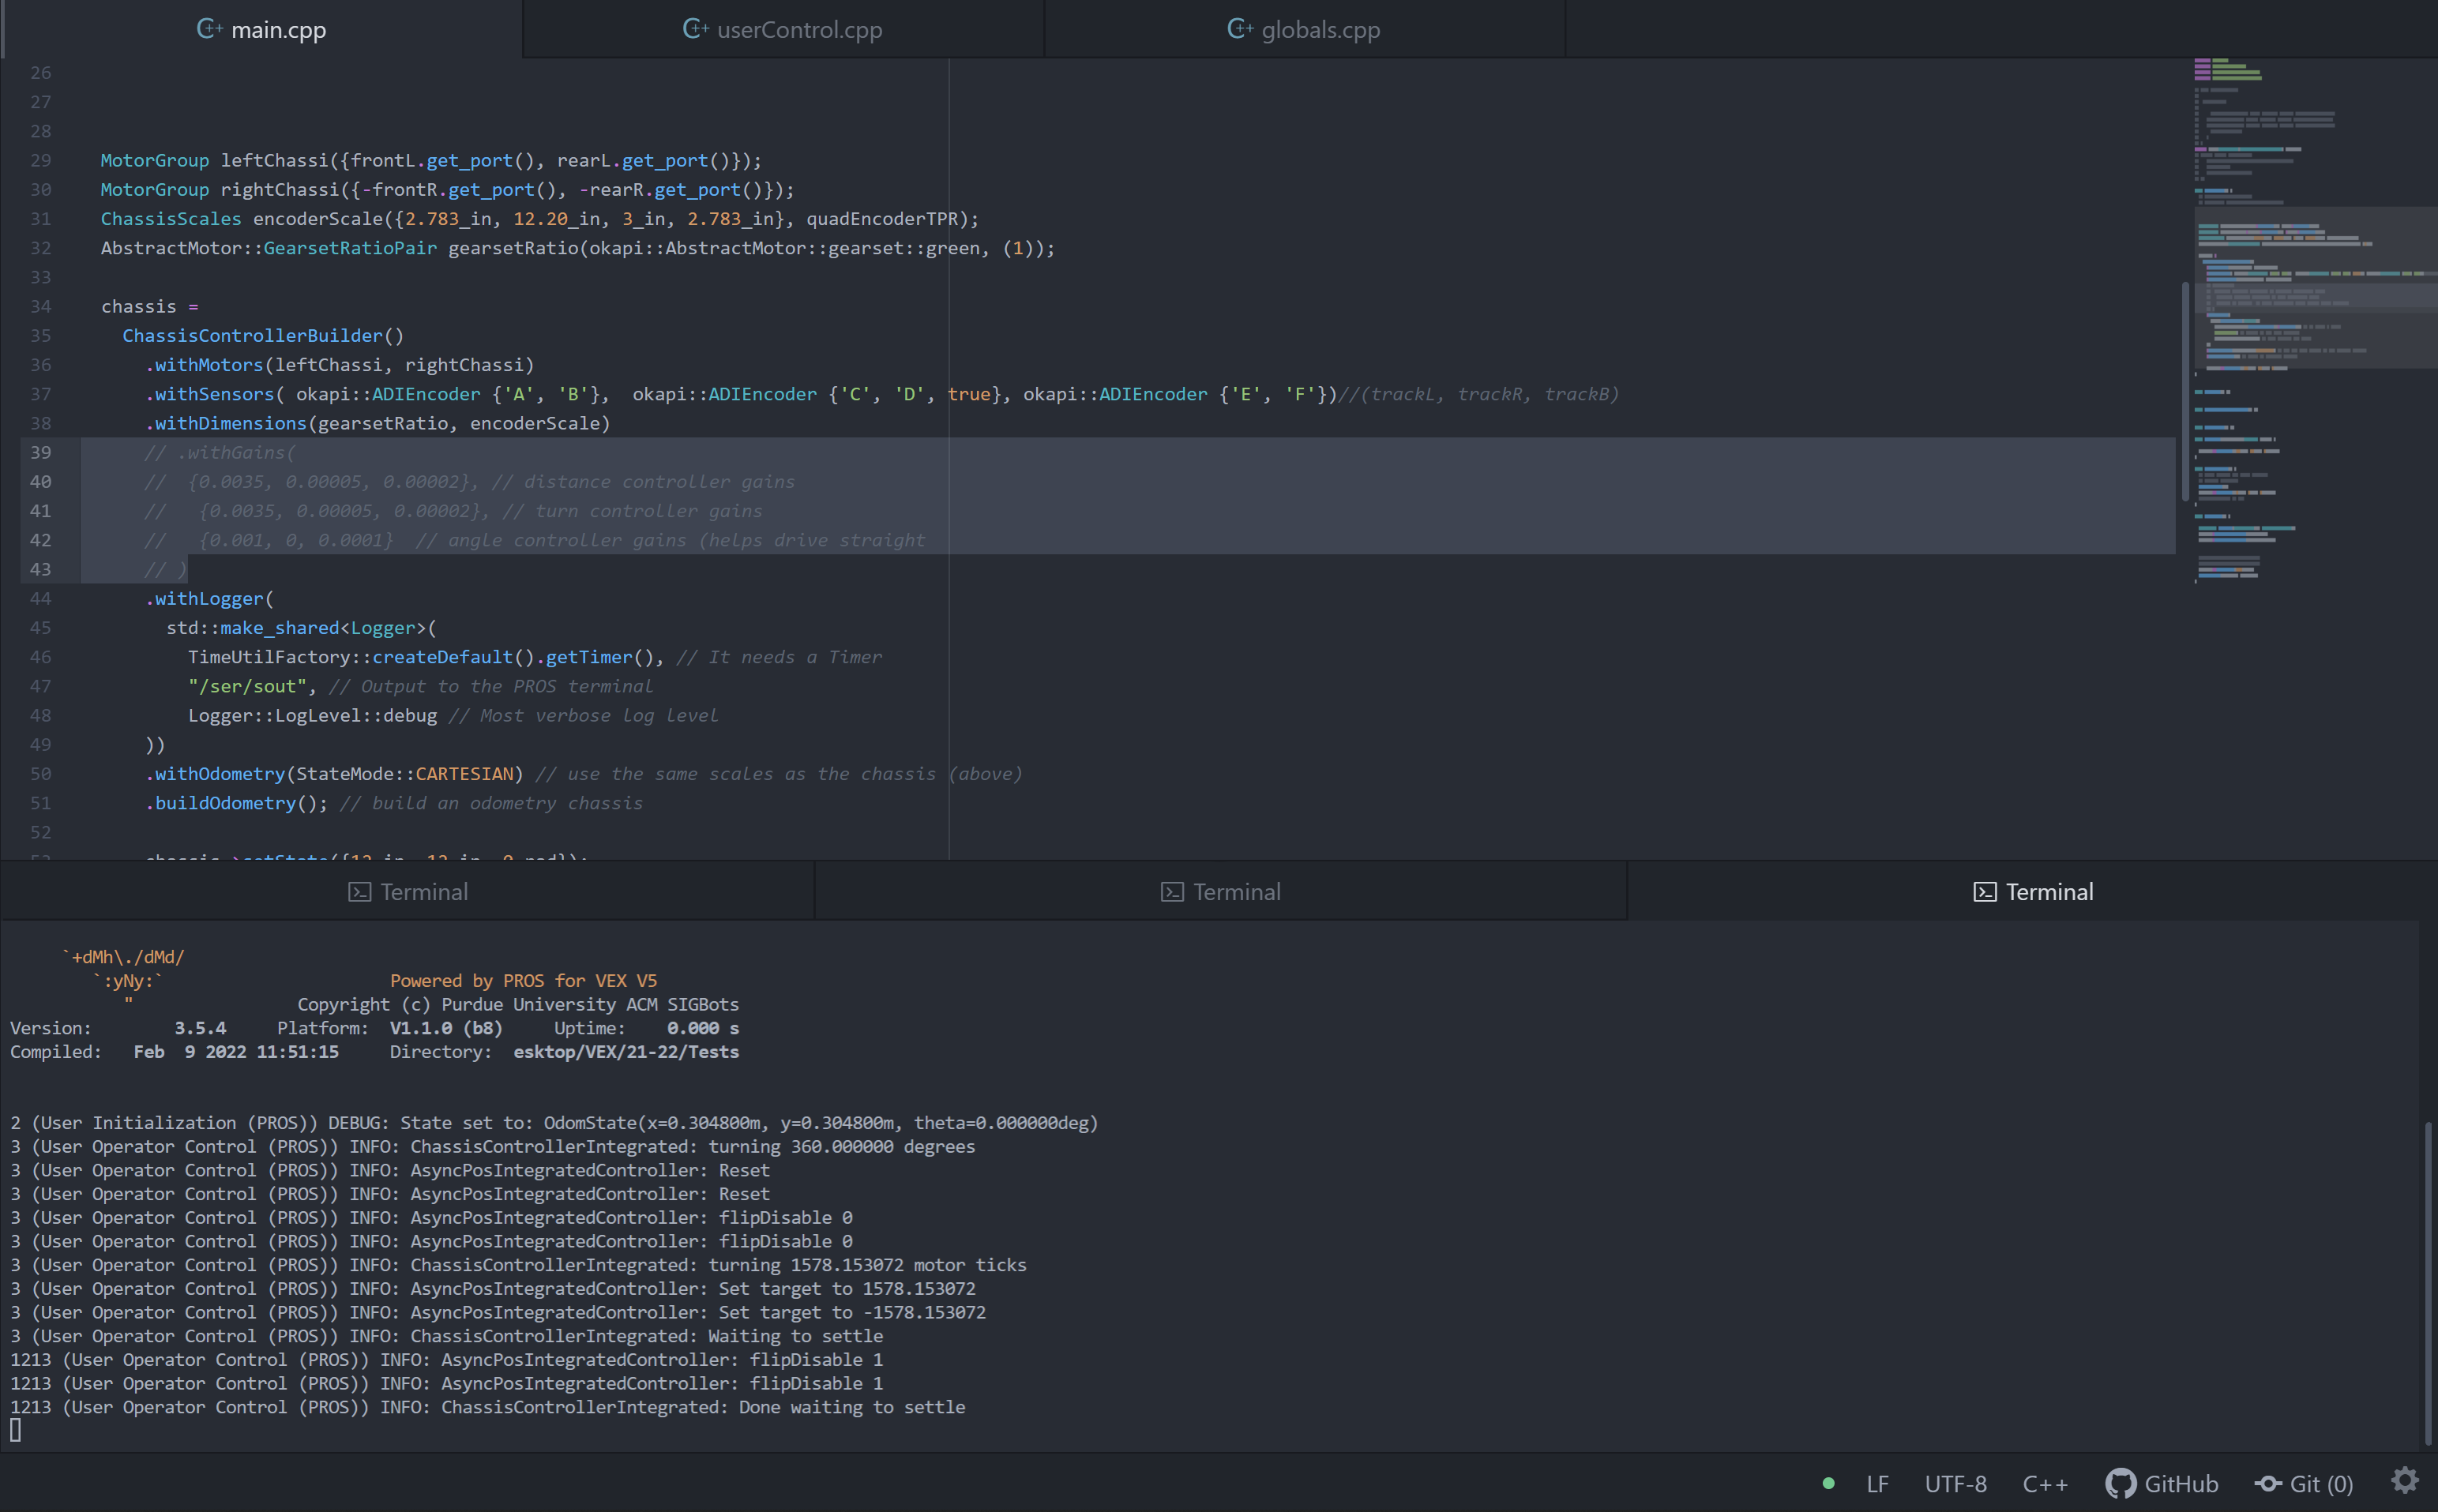Click on 'ChassisControllerBuilder()' text
The width and height of the screenshot is (2438, 1512).
pos(263,335)
